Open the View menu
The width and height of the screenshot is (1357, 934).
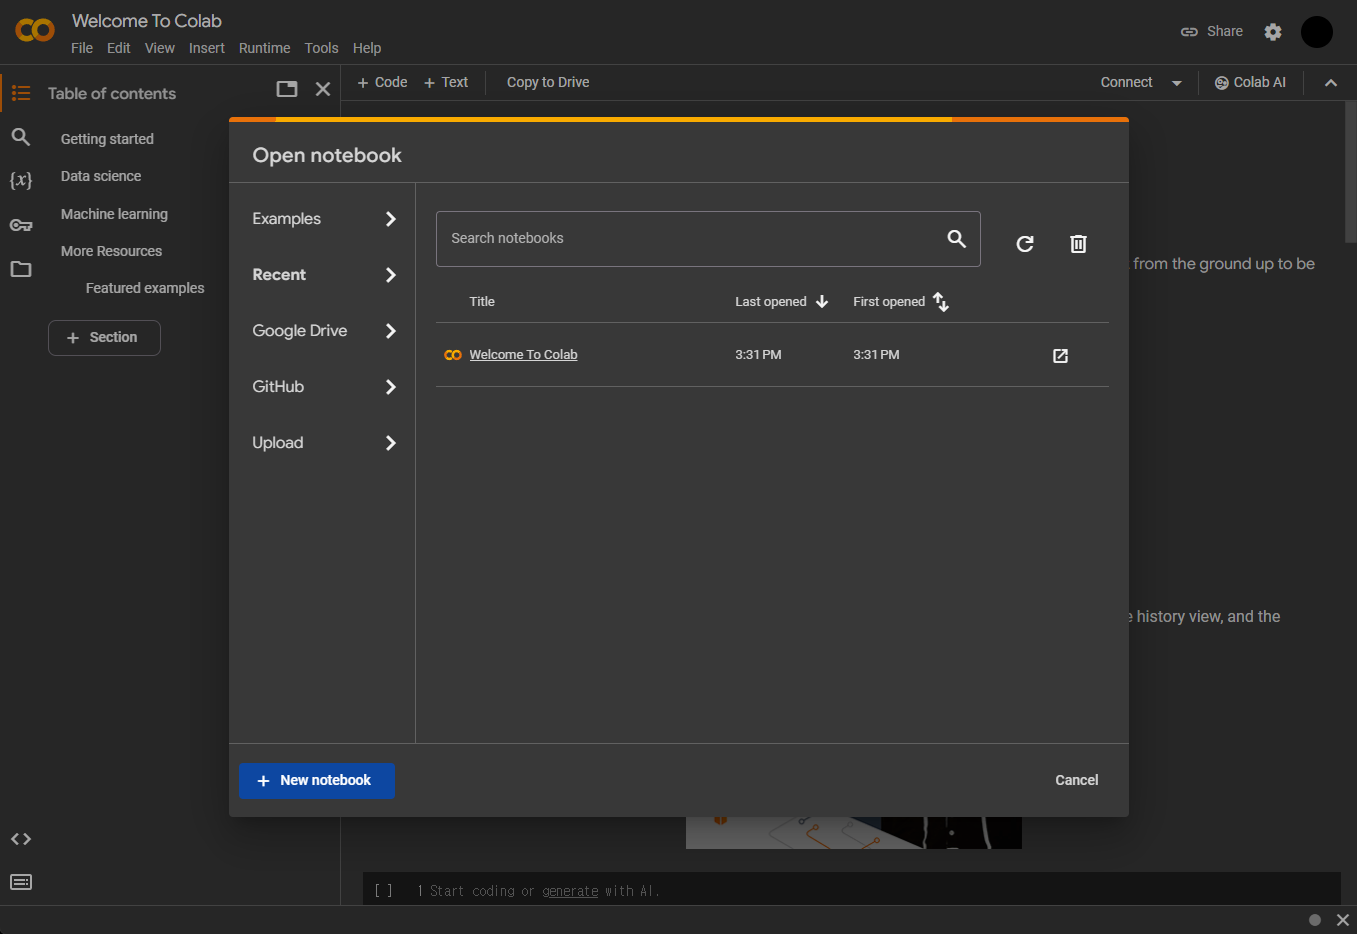pyautogui.click(x=159, y=48)
